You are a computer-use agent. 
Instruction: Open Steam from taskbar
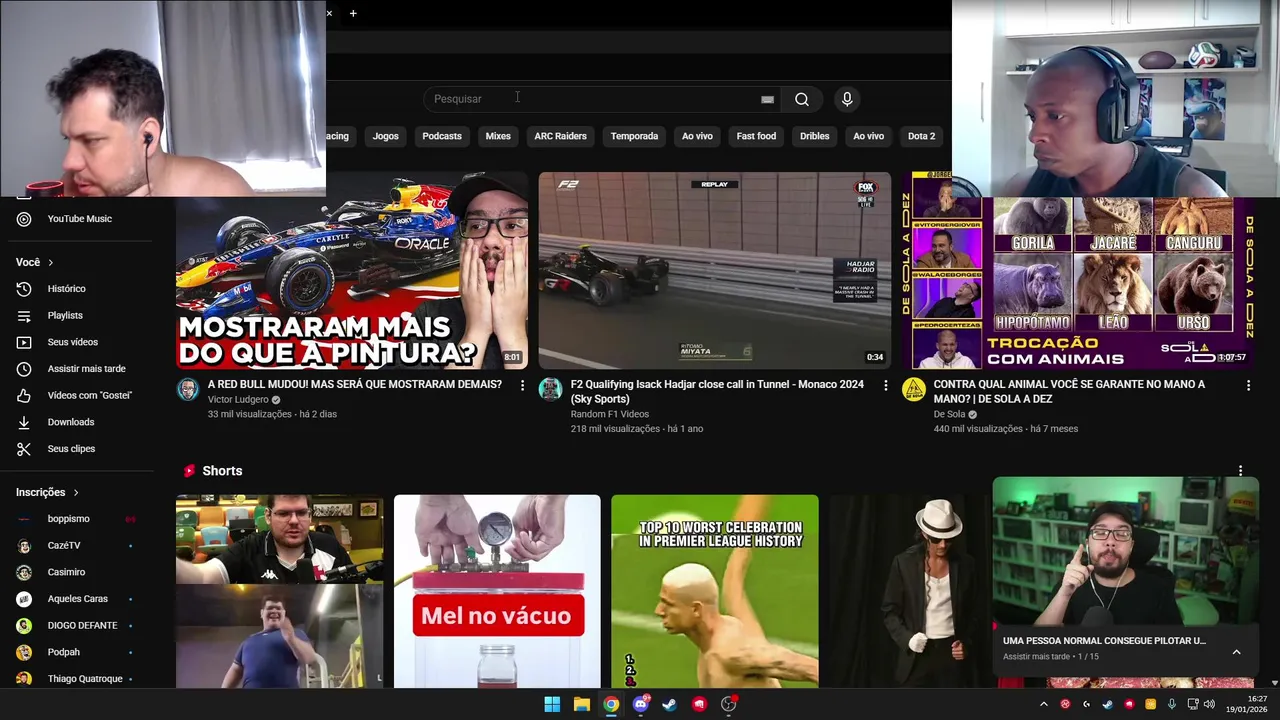(669, 704)
